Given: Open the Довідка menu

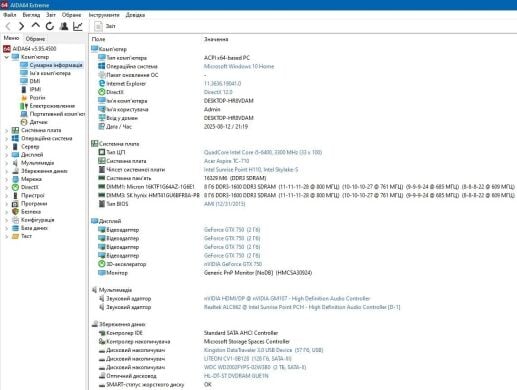Looking at the screenshot, I should pos(135,15).
